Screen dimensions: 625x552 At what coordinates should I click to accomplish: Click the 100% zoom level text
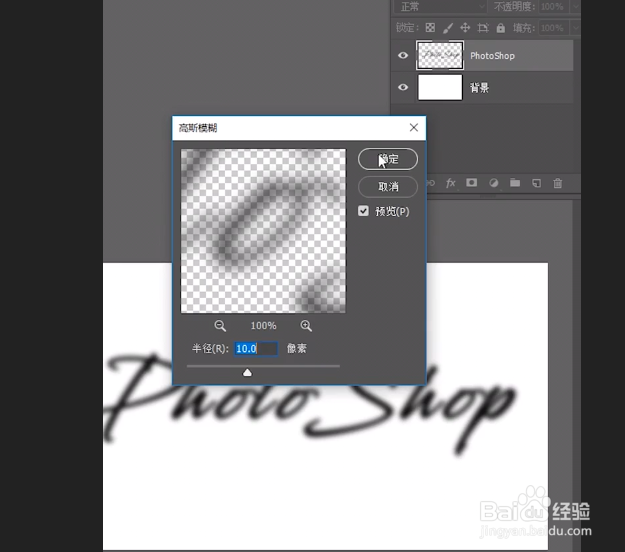[x=263, y=326]
